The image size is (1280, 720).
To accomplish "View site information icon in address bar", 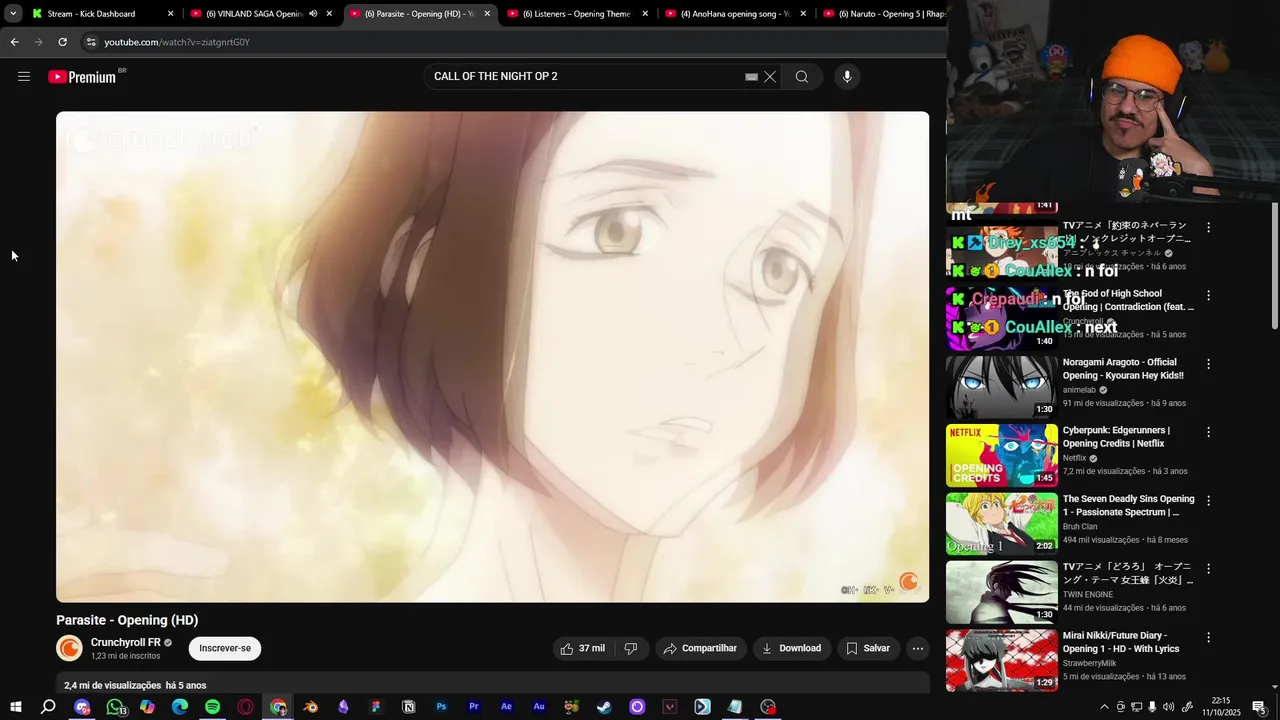I will [91, 42].
